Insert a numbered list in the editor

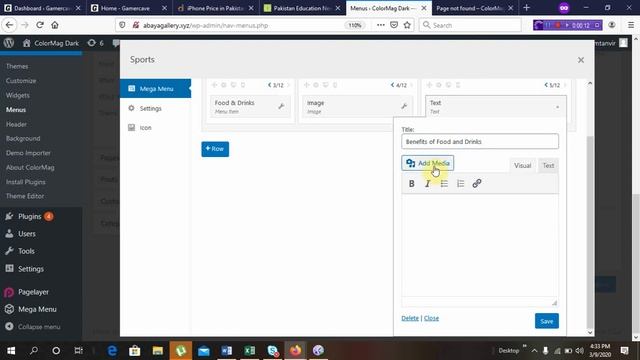click(x=460, y=184)
